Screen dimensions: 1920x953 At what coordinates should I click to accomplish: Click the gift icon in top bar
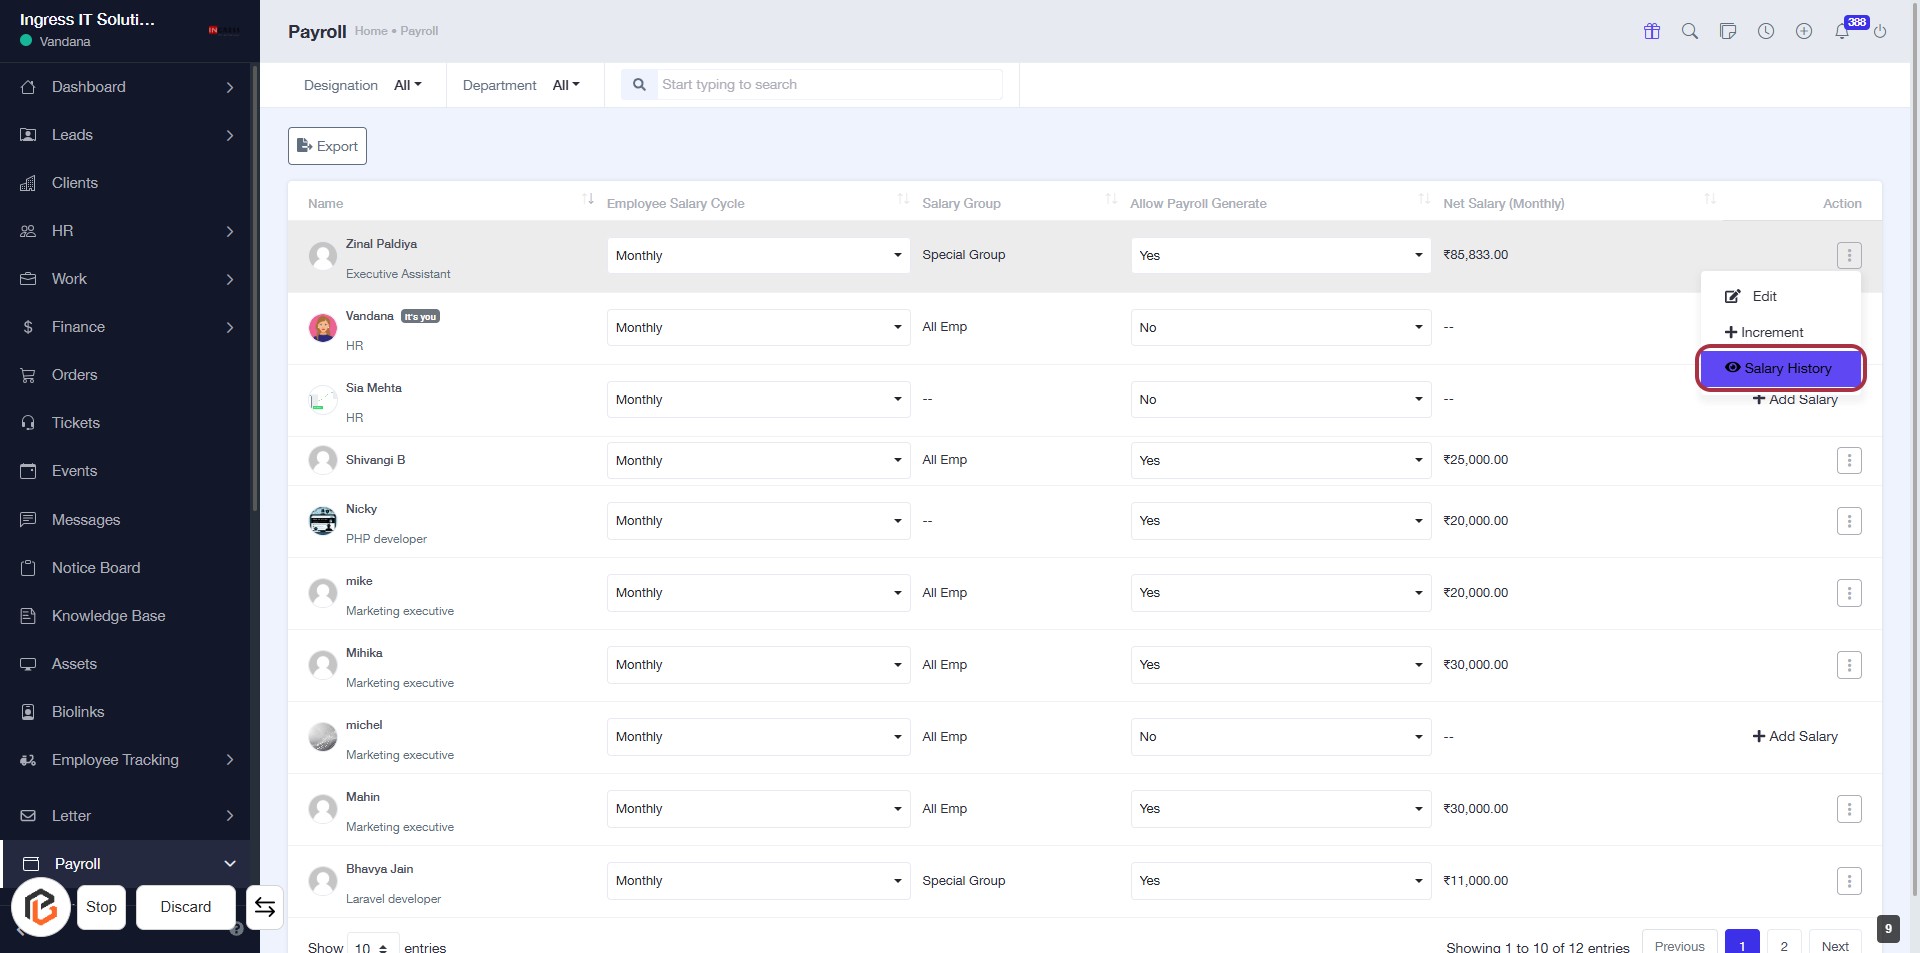tap(1652, 31)
